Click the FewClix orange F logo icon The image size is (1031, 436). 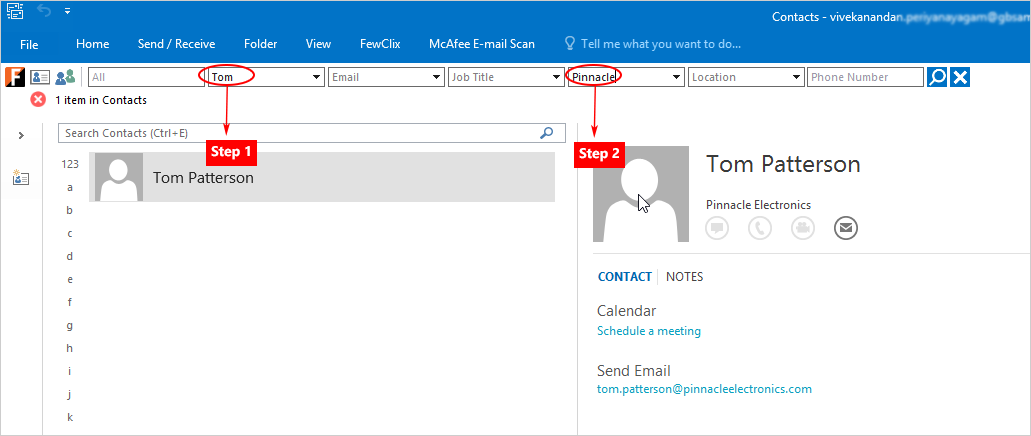[15, 77]
